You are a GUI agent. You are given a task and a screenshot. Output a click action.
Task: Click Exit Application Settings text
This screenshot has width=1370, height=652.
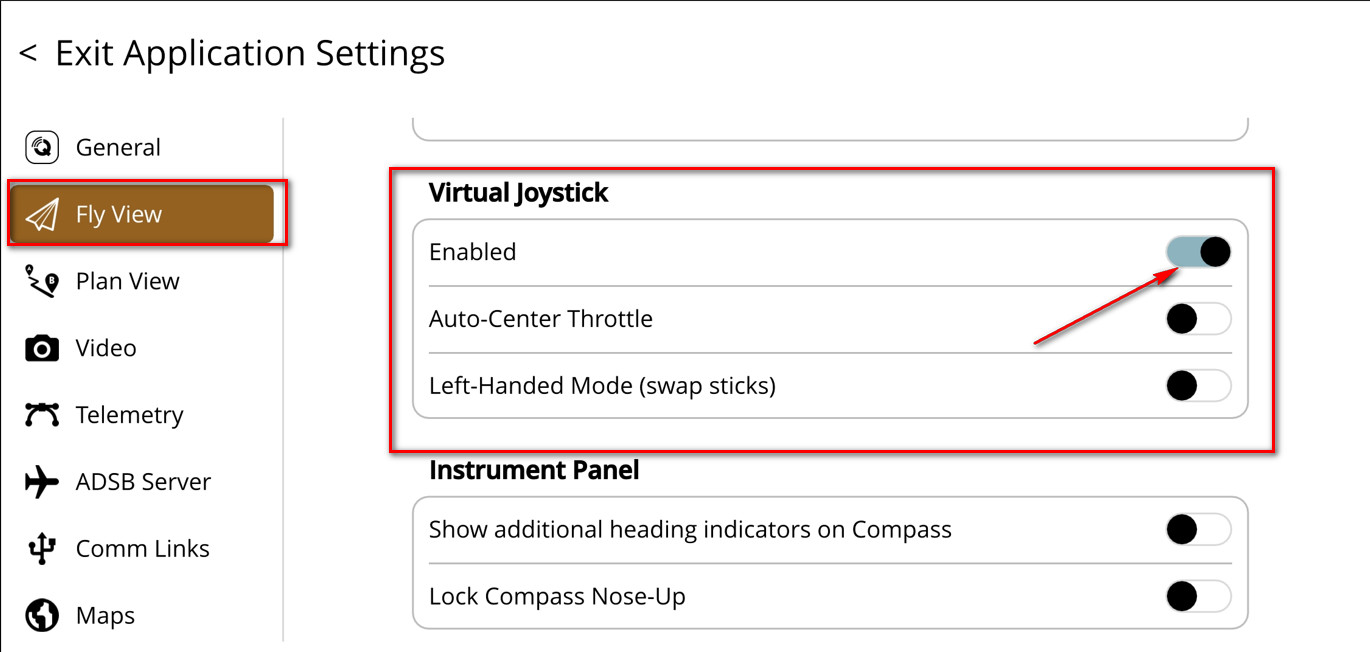point(249,53)
